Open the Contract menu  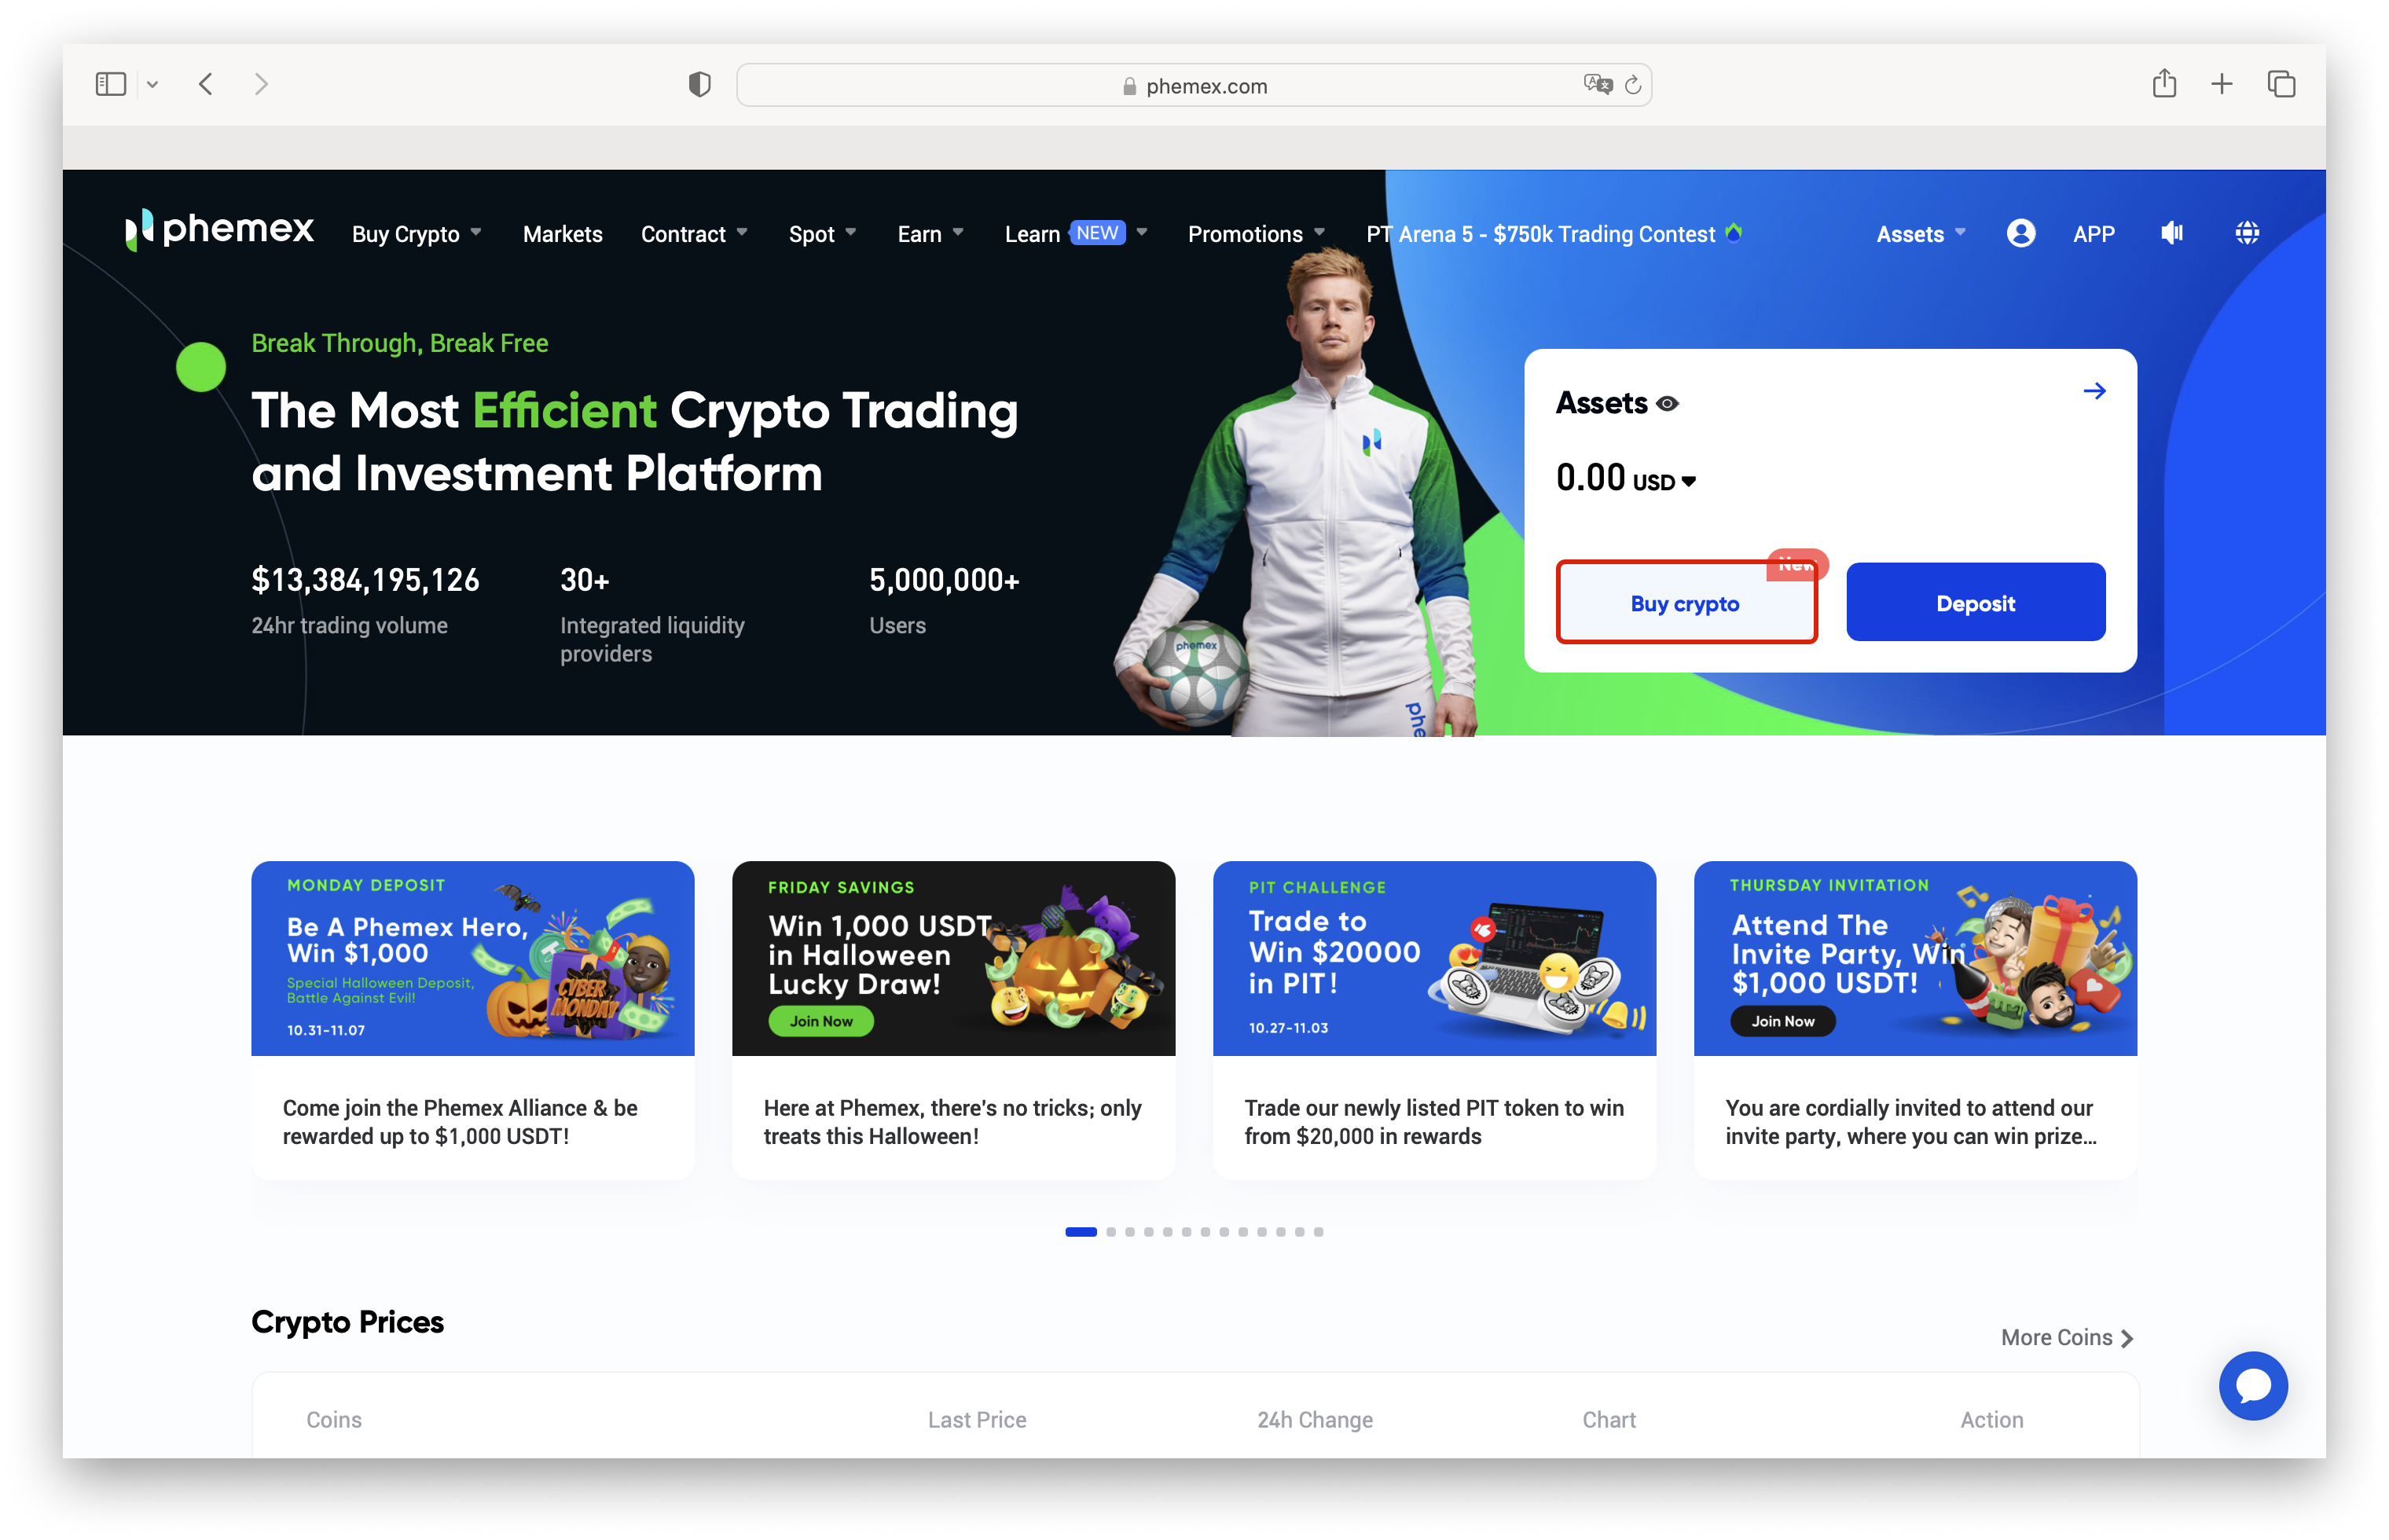[694, 234]
